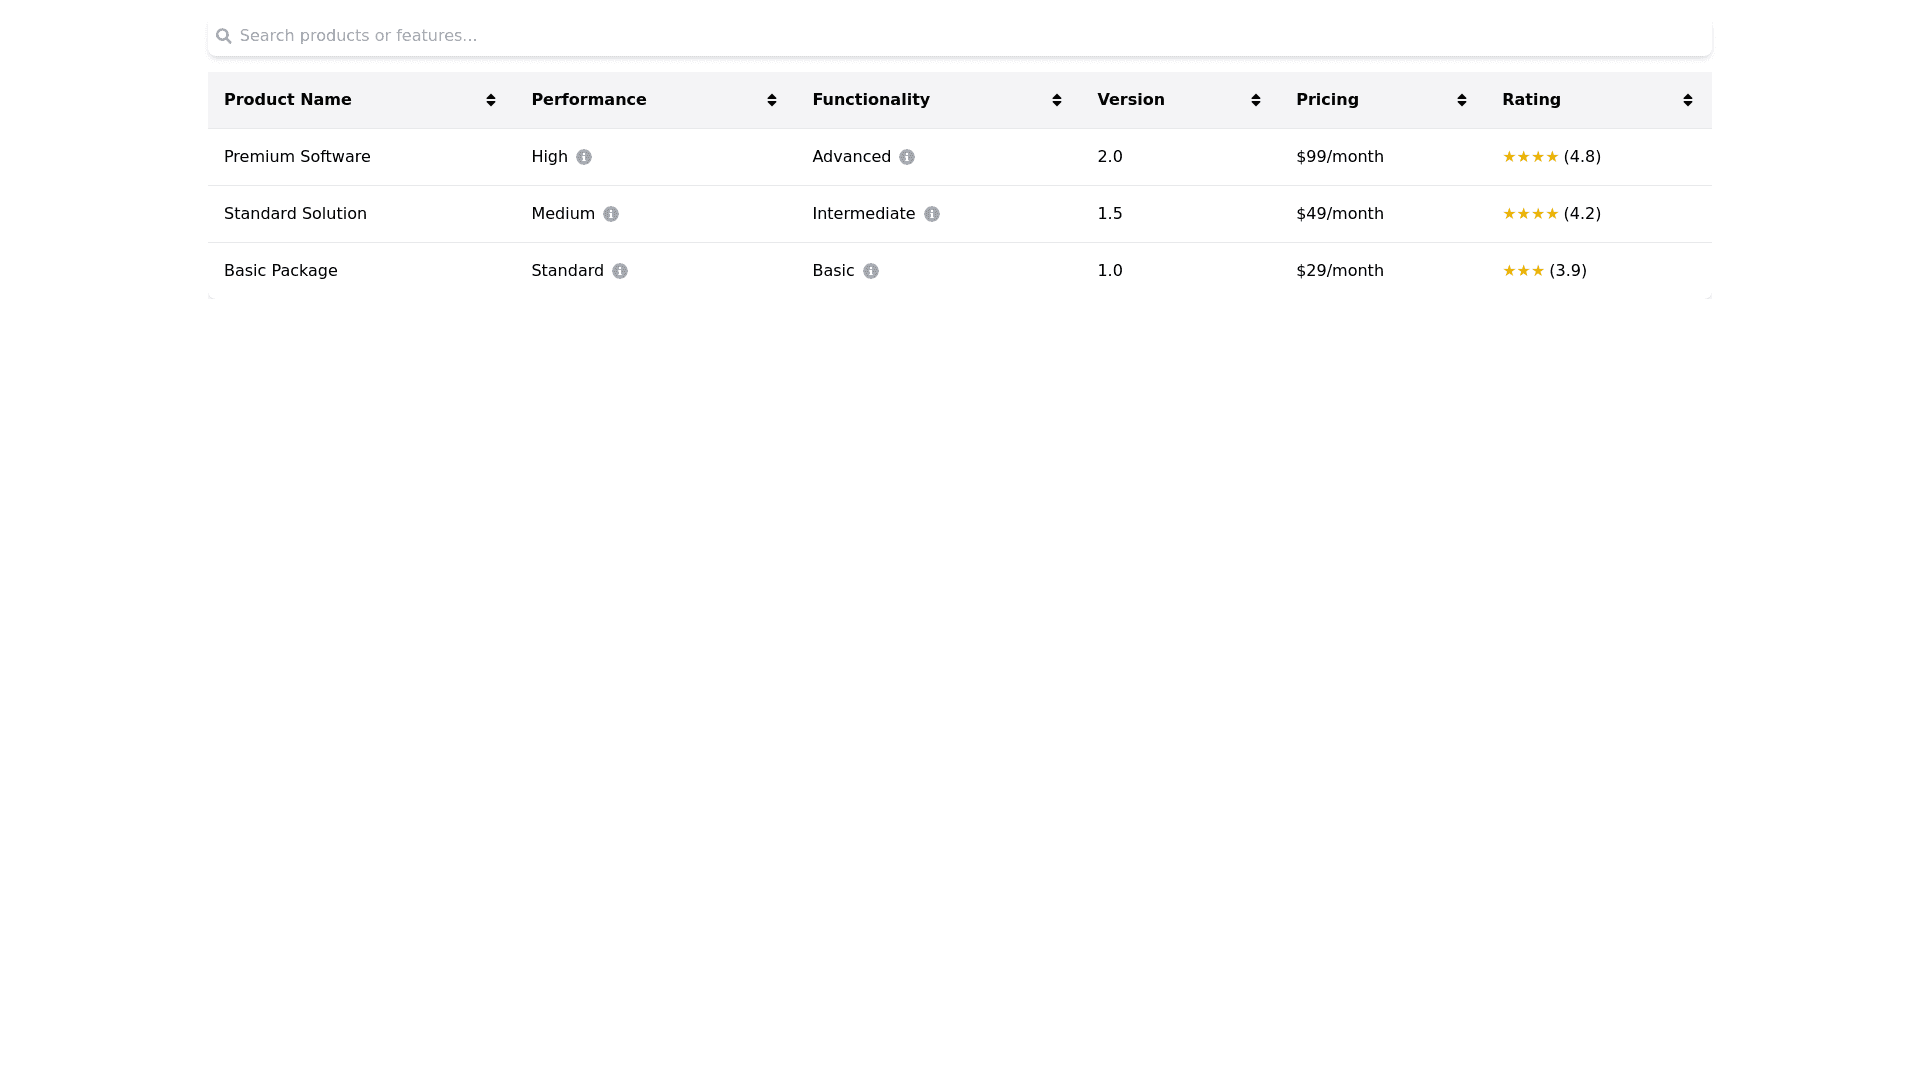Viewport: 1920px width, 1080px height.
Task: Select the Standard Solution product name
Action: pyautogui.click(x=295, y=214)
